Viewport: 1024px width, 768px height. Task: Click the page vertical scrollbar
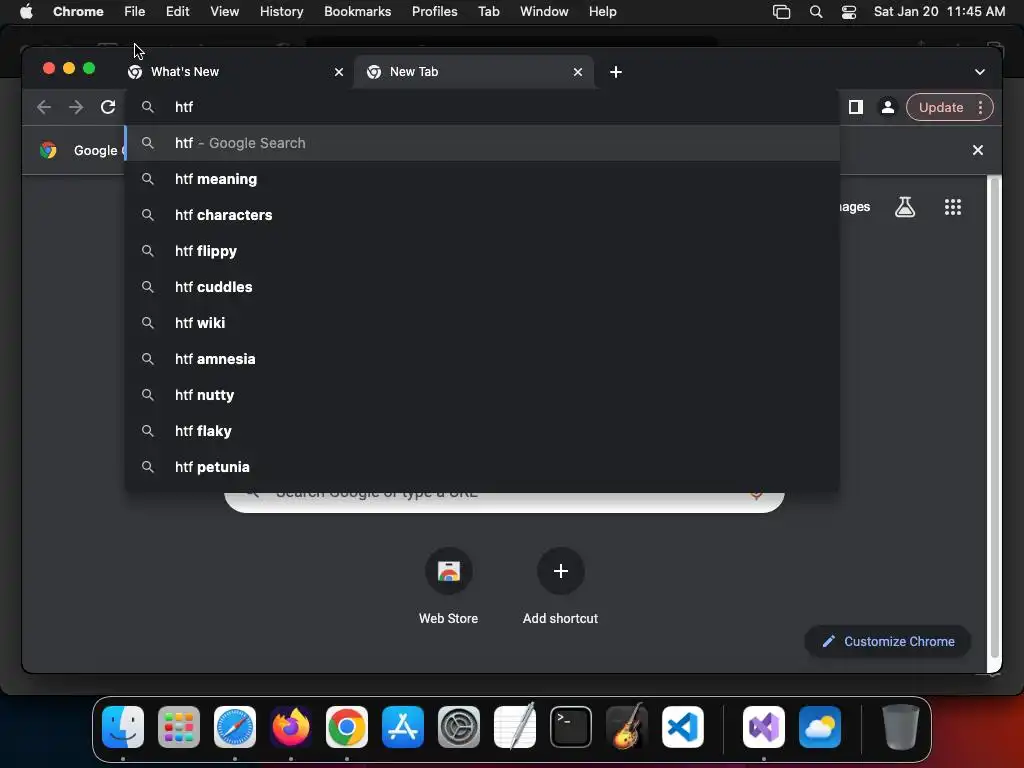pyautogui.click(x=995, y=418)
